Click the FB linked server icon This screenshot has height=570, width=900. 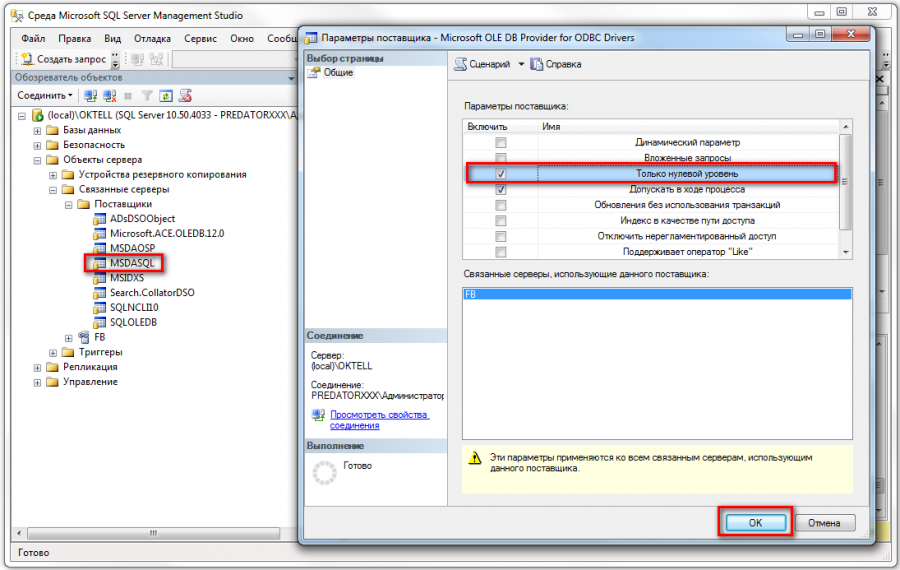click(84, 337)
